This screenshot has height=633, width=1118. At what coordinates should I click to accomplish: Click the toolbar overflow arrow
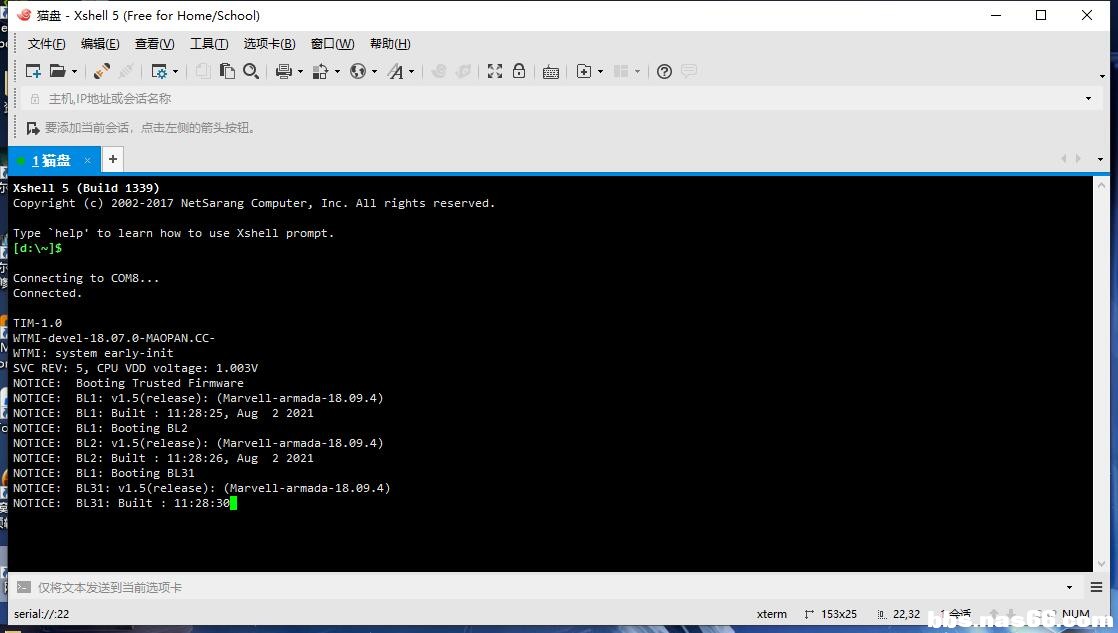[x=1102, y=76]
